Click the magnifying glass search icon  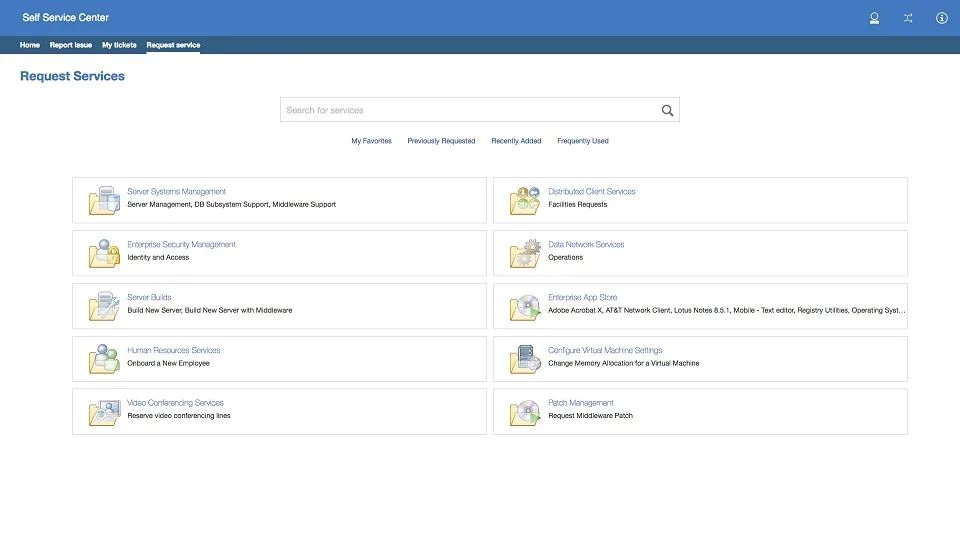coord(667,111)
